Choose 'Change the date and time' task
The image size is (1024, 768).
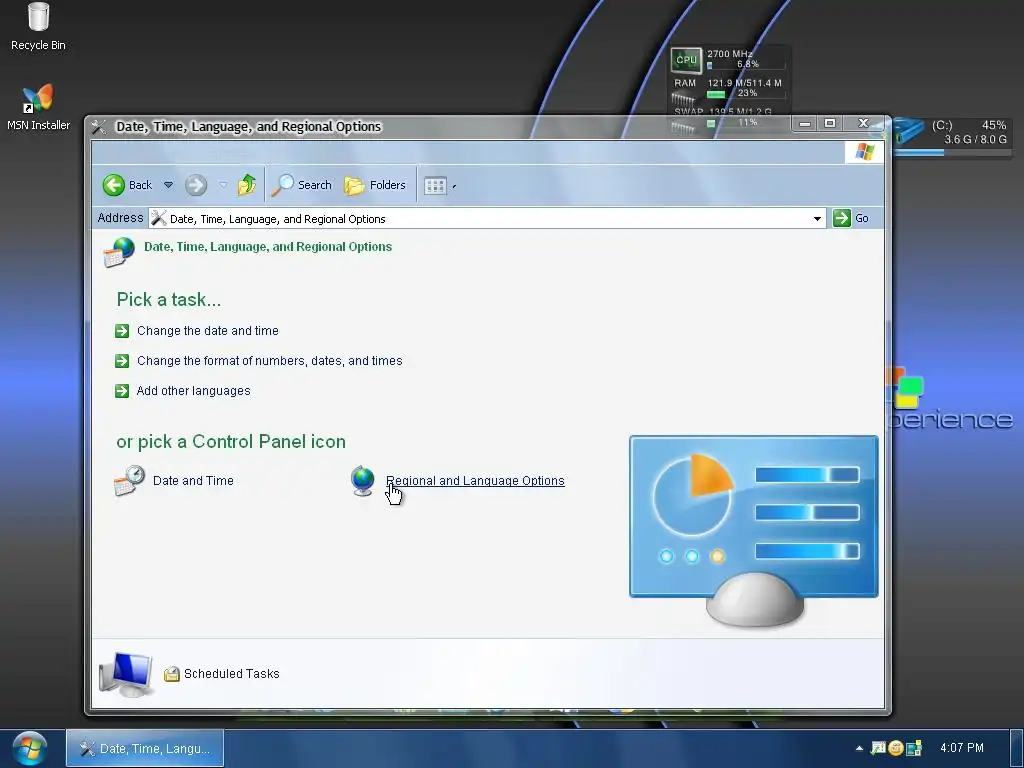208,331
